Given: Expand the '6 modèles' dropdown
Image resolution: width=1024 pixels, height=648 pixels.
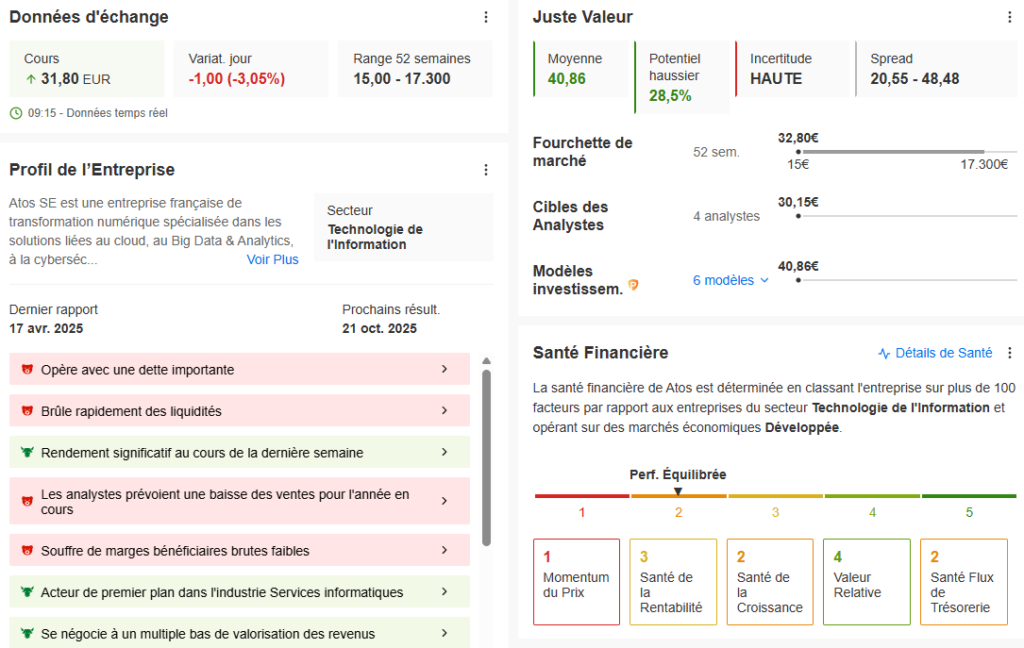Looking at the screenshot, I should [x=731, y=281].
